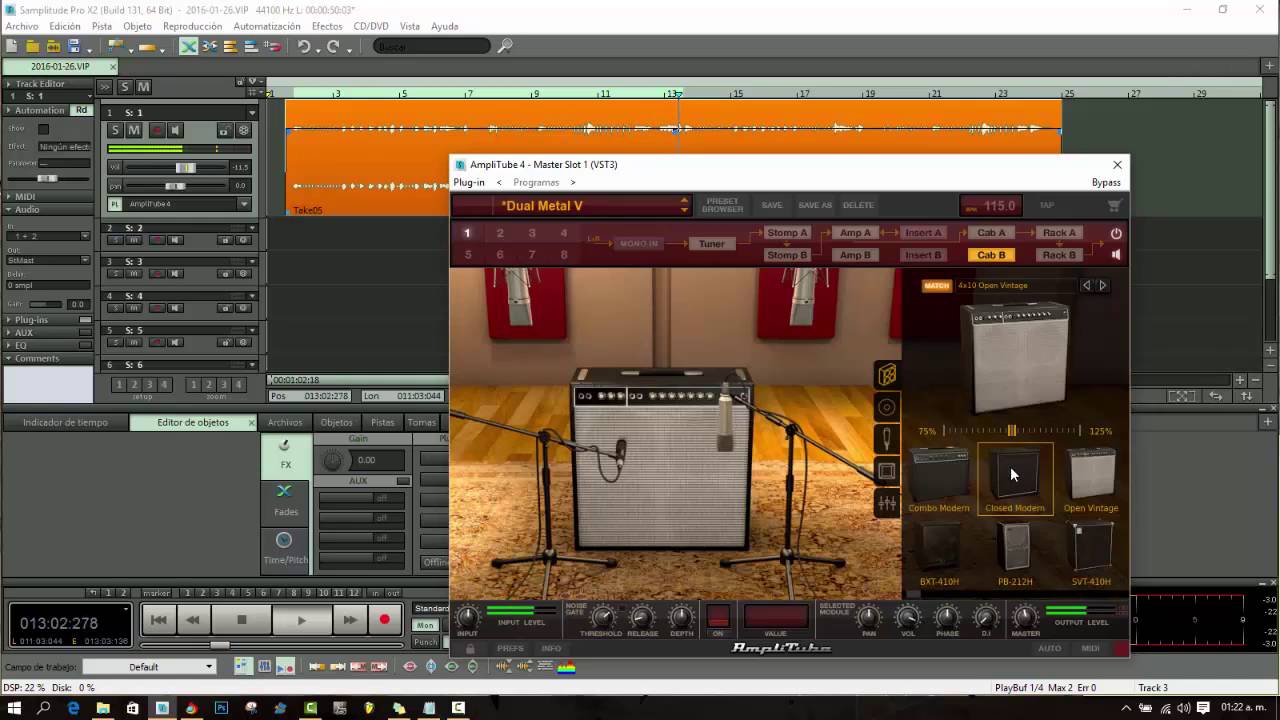Toggle the global Mute M button
This screenshot has height=720, width=1280.
point(143,87)
